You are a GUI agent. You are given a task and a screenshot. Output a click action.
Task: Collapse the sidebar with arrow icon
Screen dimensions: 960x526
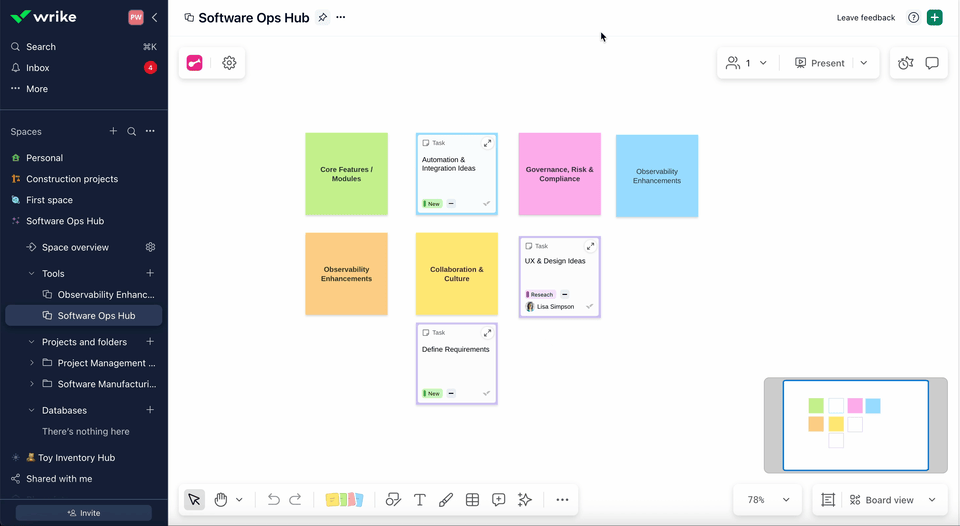click(x=154, y=17)
